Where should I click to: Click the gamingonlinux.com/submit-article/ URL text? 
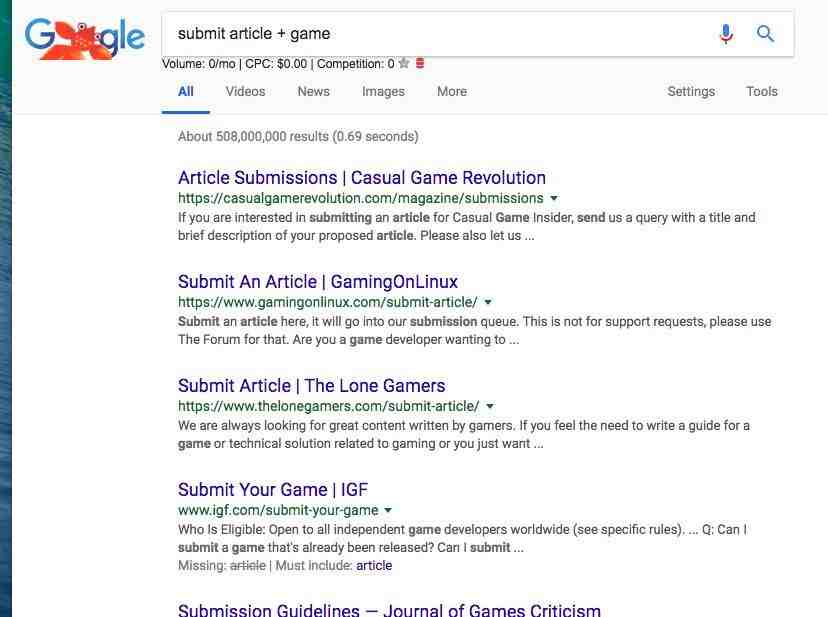tap(327, 302)
